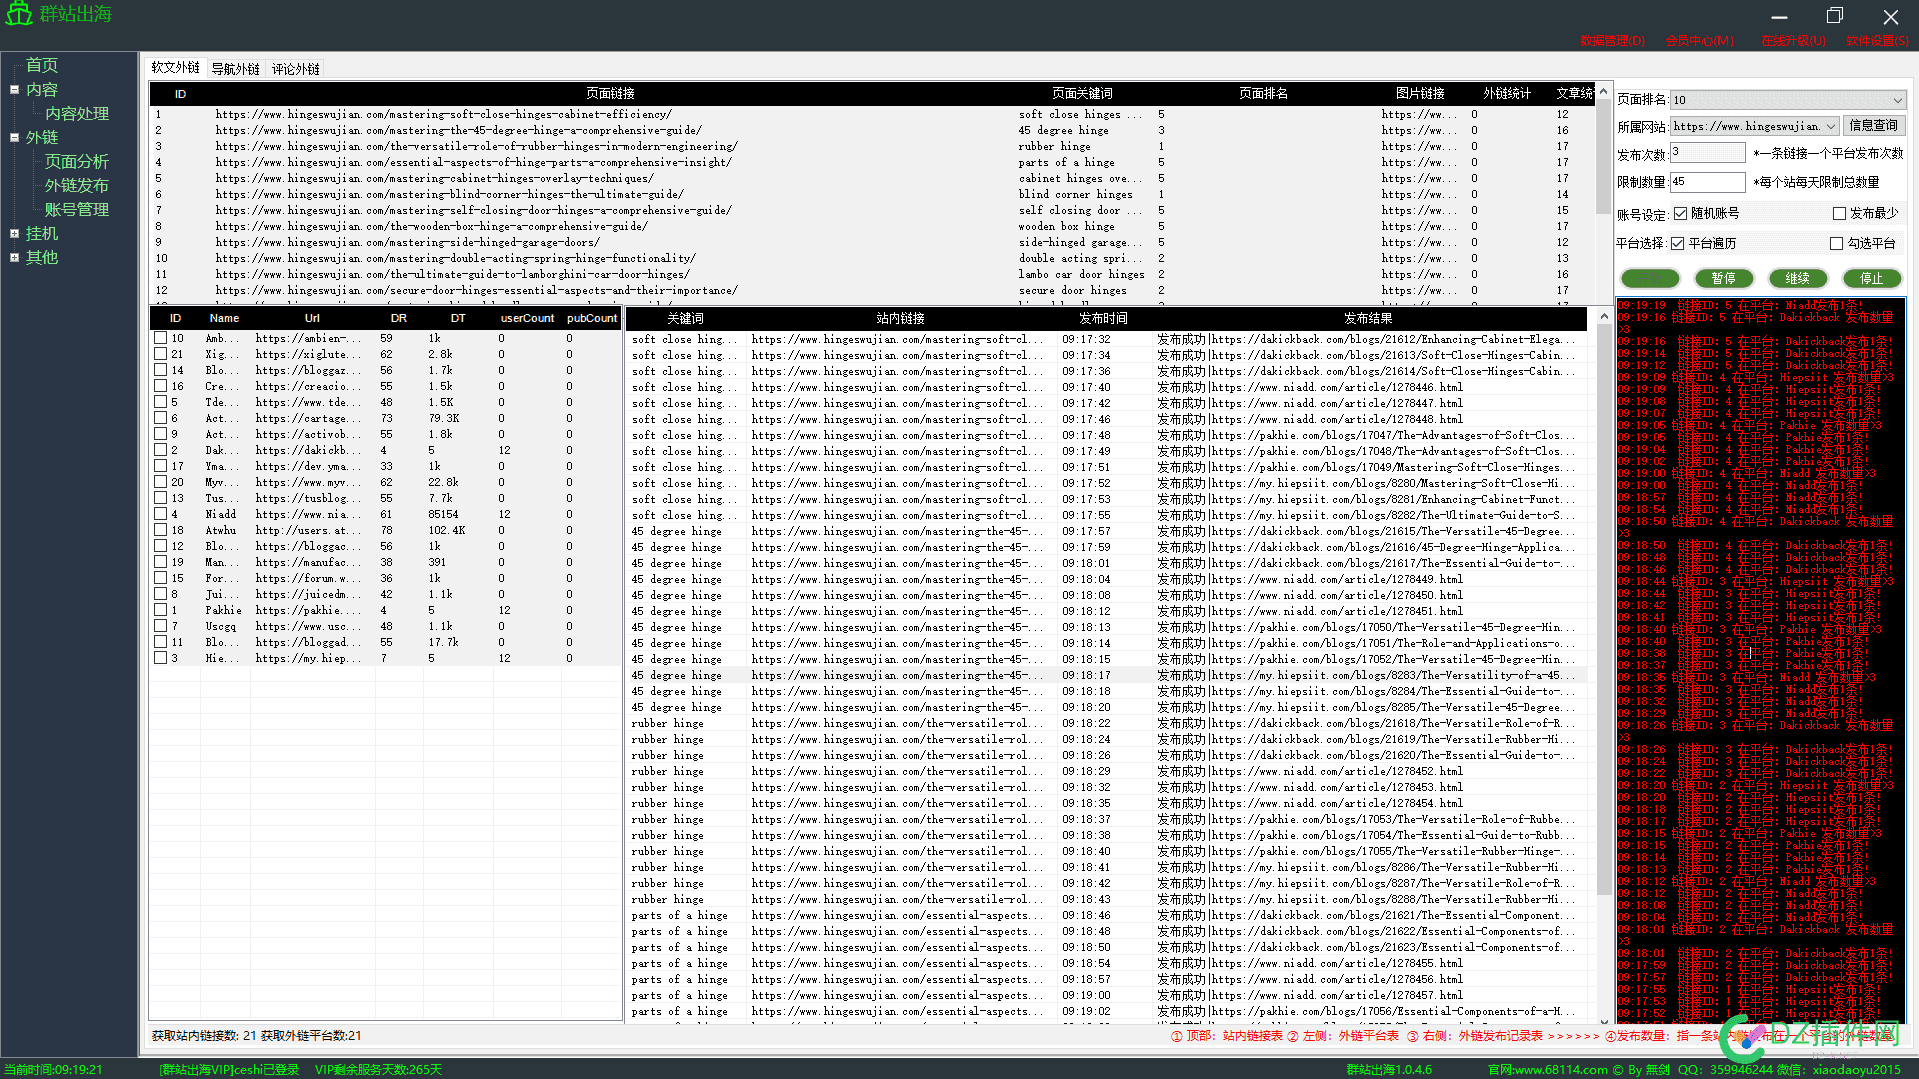Screen dimensions: 1919x1079
Task: Select the result row published at 09:17:32
Action: [x=1106, y=339]
